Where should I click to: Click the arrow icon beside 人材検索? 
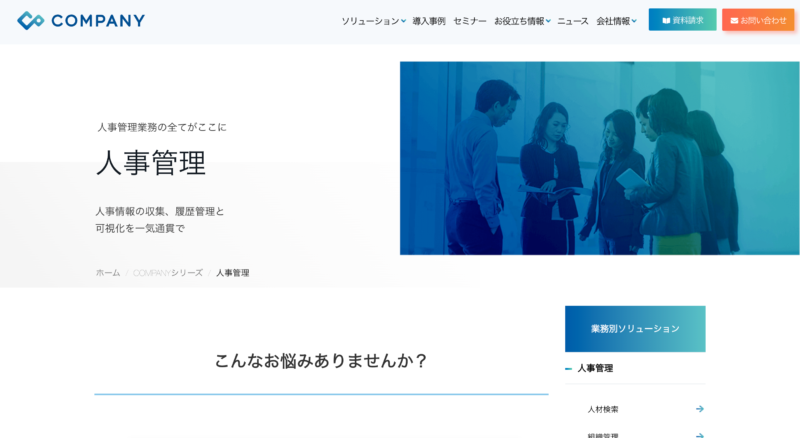click(699, 409)
